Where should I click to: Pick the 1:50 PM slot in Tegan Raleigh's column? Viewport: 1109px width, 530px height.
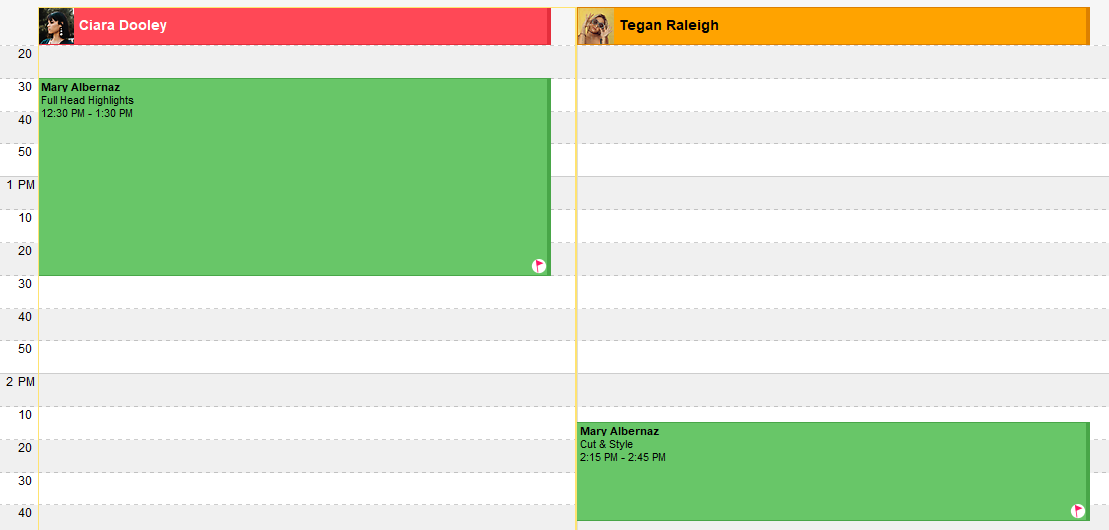pos(842,357)
